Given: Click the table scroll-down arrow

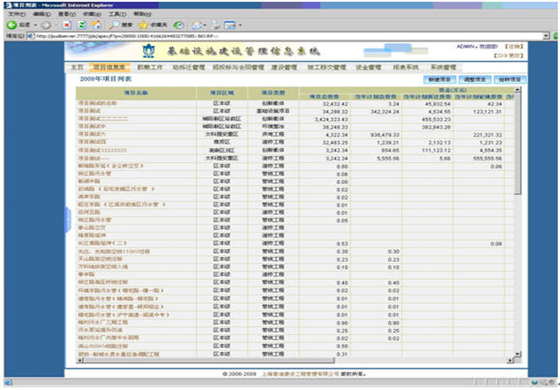Looking at the screenshot, I should point(518,354).
